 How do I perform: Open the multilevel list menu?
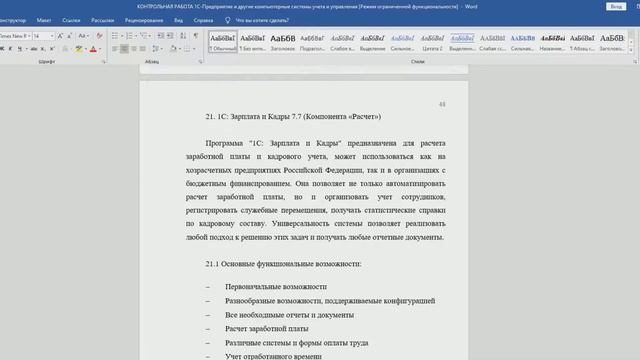(145, 36)
